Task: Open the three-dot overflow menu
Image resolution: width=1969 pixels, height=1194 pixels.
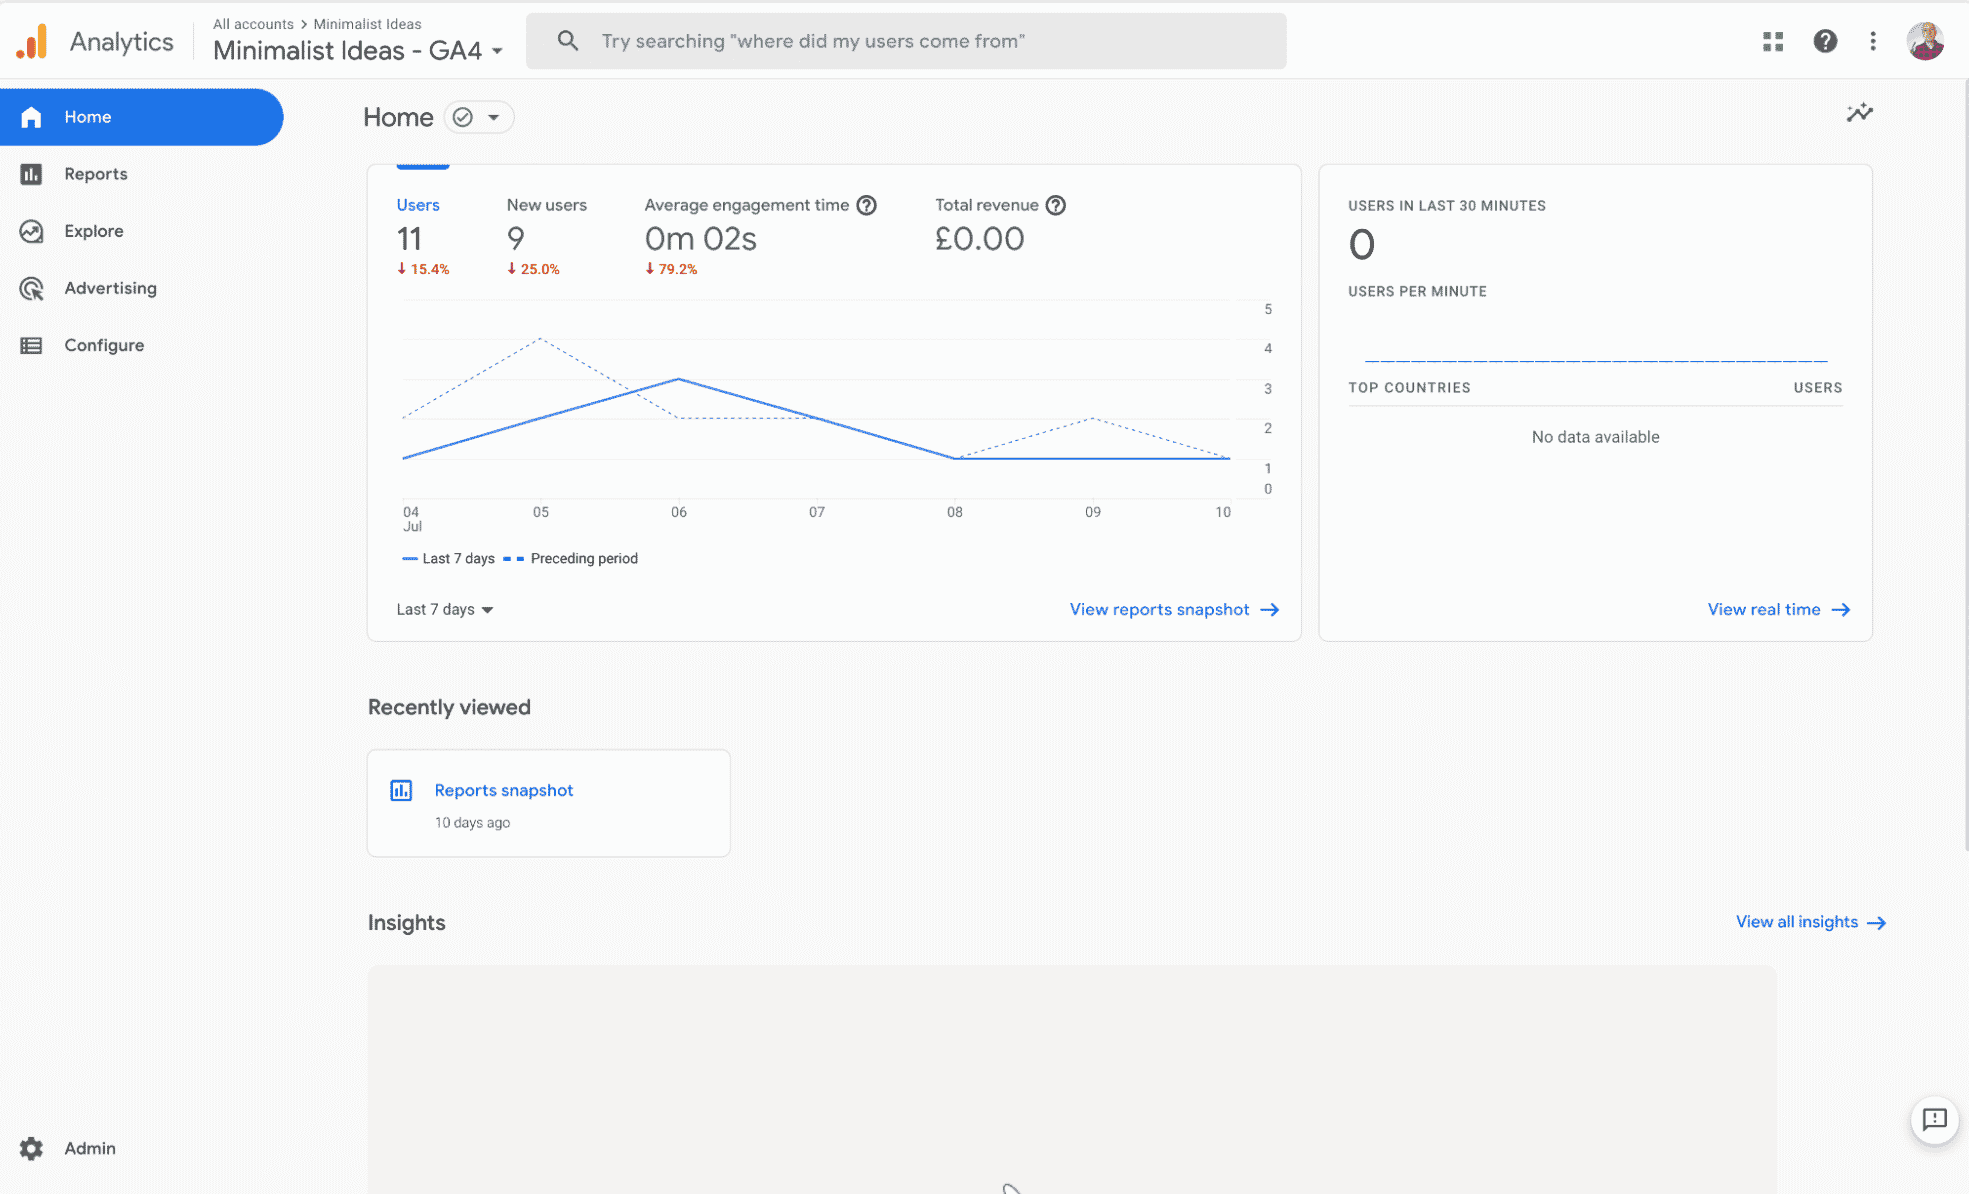Action: 1873,41
